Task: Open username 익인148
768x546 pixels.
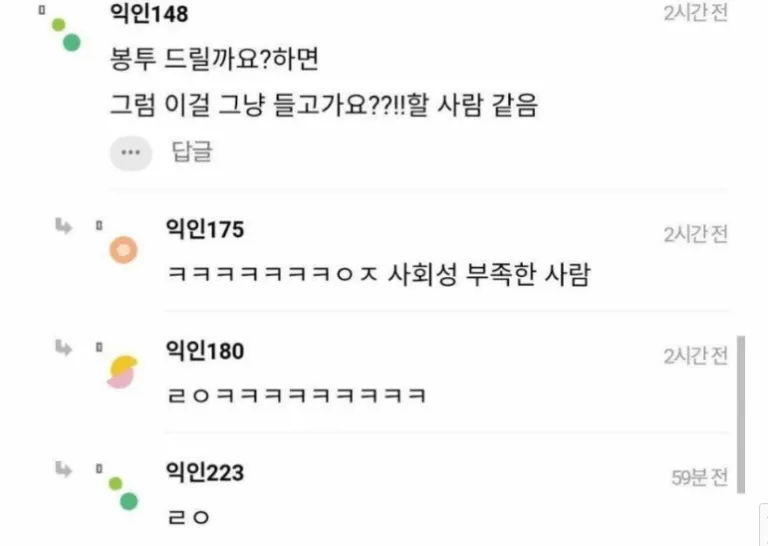Action: pos(149,13)
